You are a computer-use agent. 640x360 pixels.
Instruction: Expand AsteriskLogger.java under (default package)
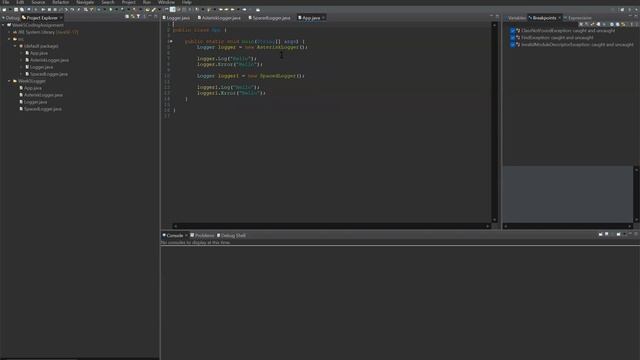coord(22,60)
